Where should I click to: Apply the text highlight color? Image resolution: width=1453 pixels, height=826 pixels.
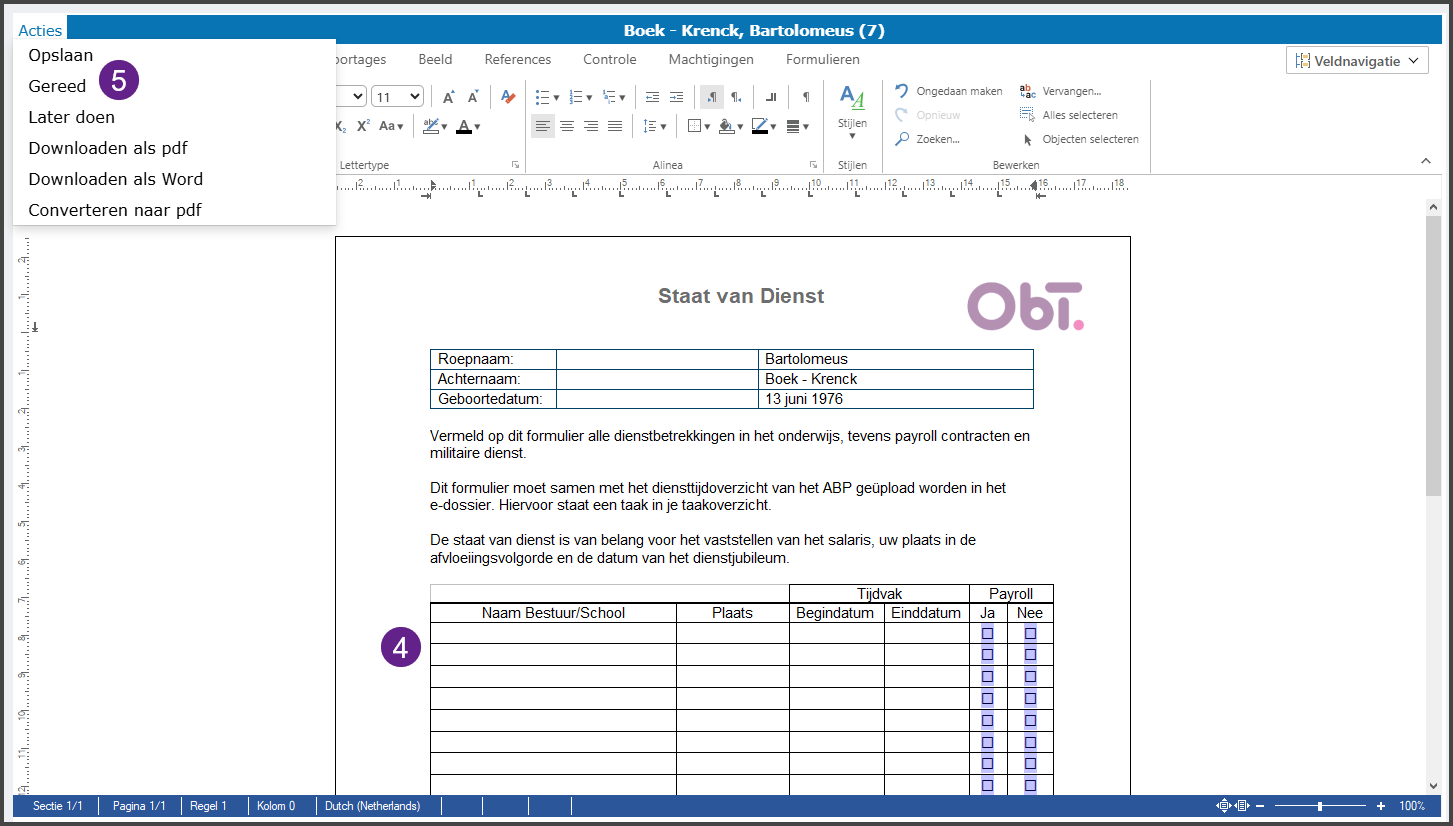(432, 126)
